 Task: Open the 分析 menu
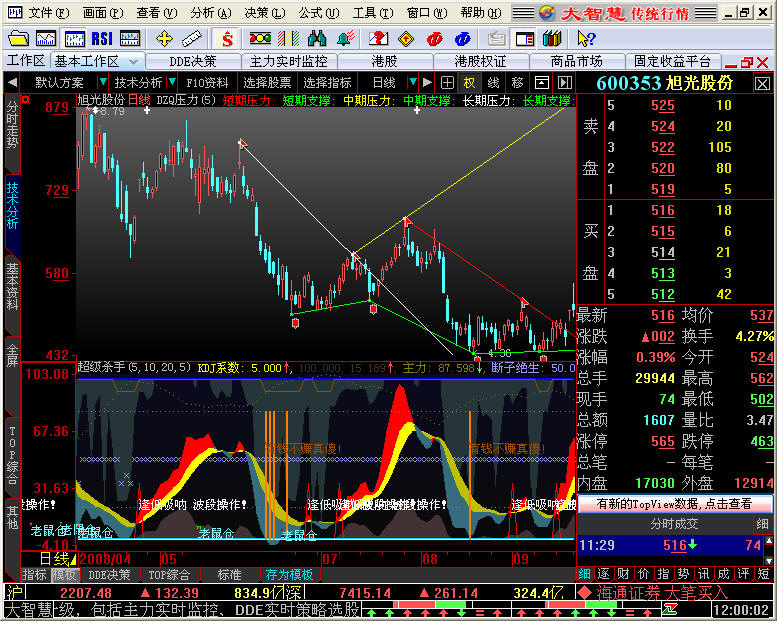click(211, 12)
